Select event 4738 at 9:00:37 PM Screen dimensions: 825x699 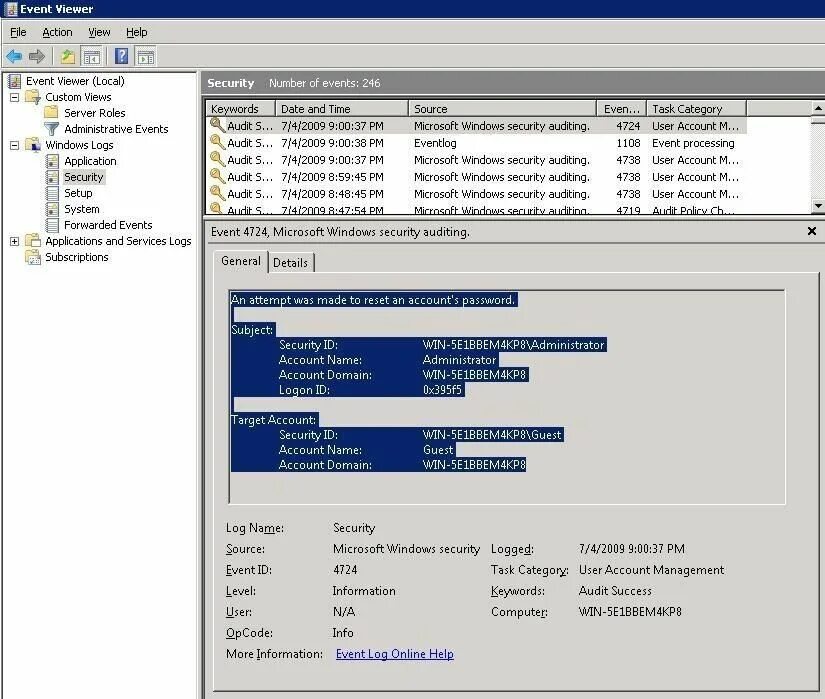(x=476, y=160)
